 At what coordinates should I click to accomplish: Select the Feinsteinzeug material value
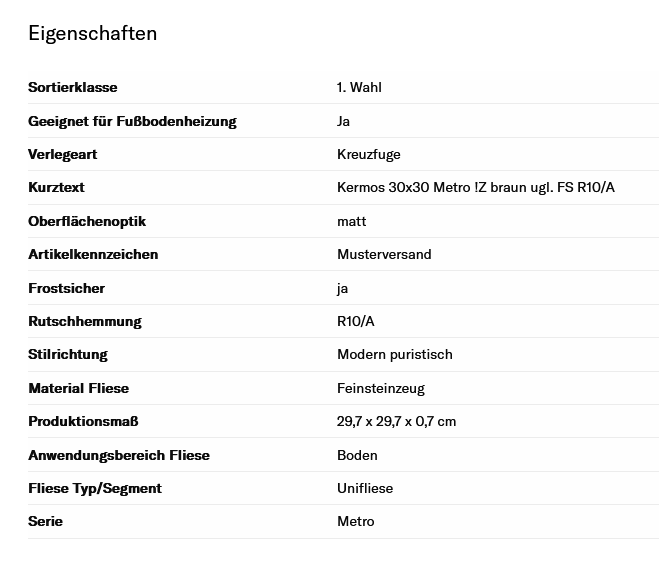coord(381,388)
